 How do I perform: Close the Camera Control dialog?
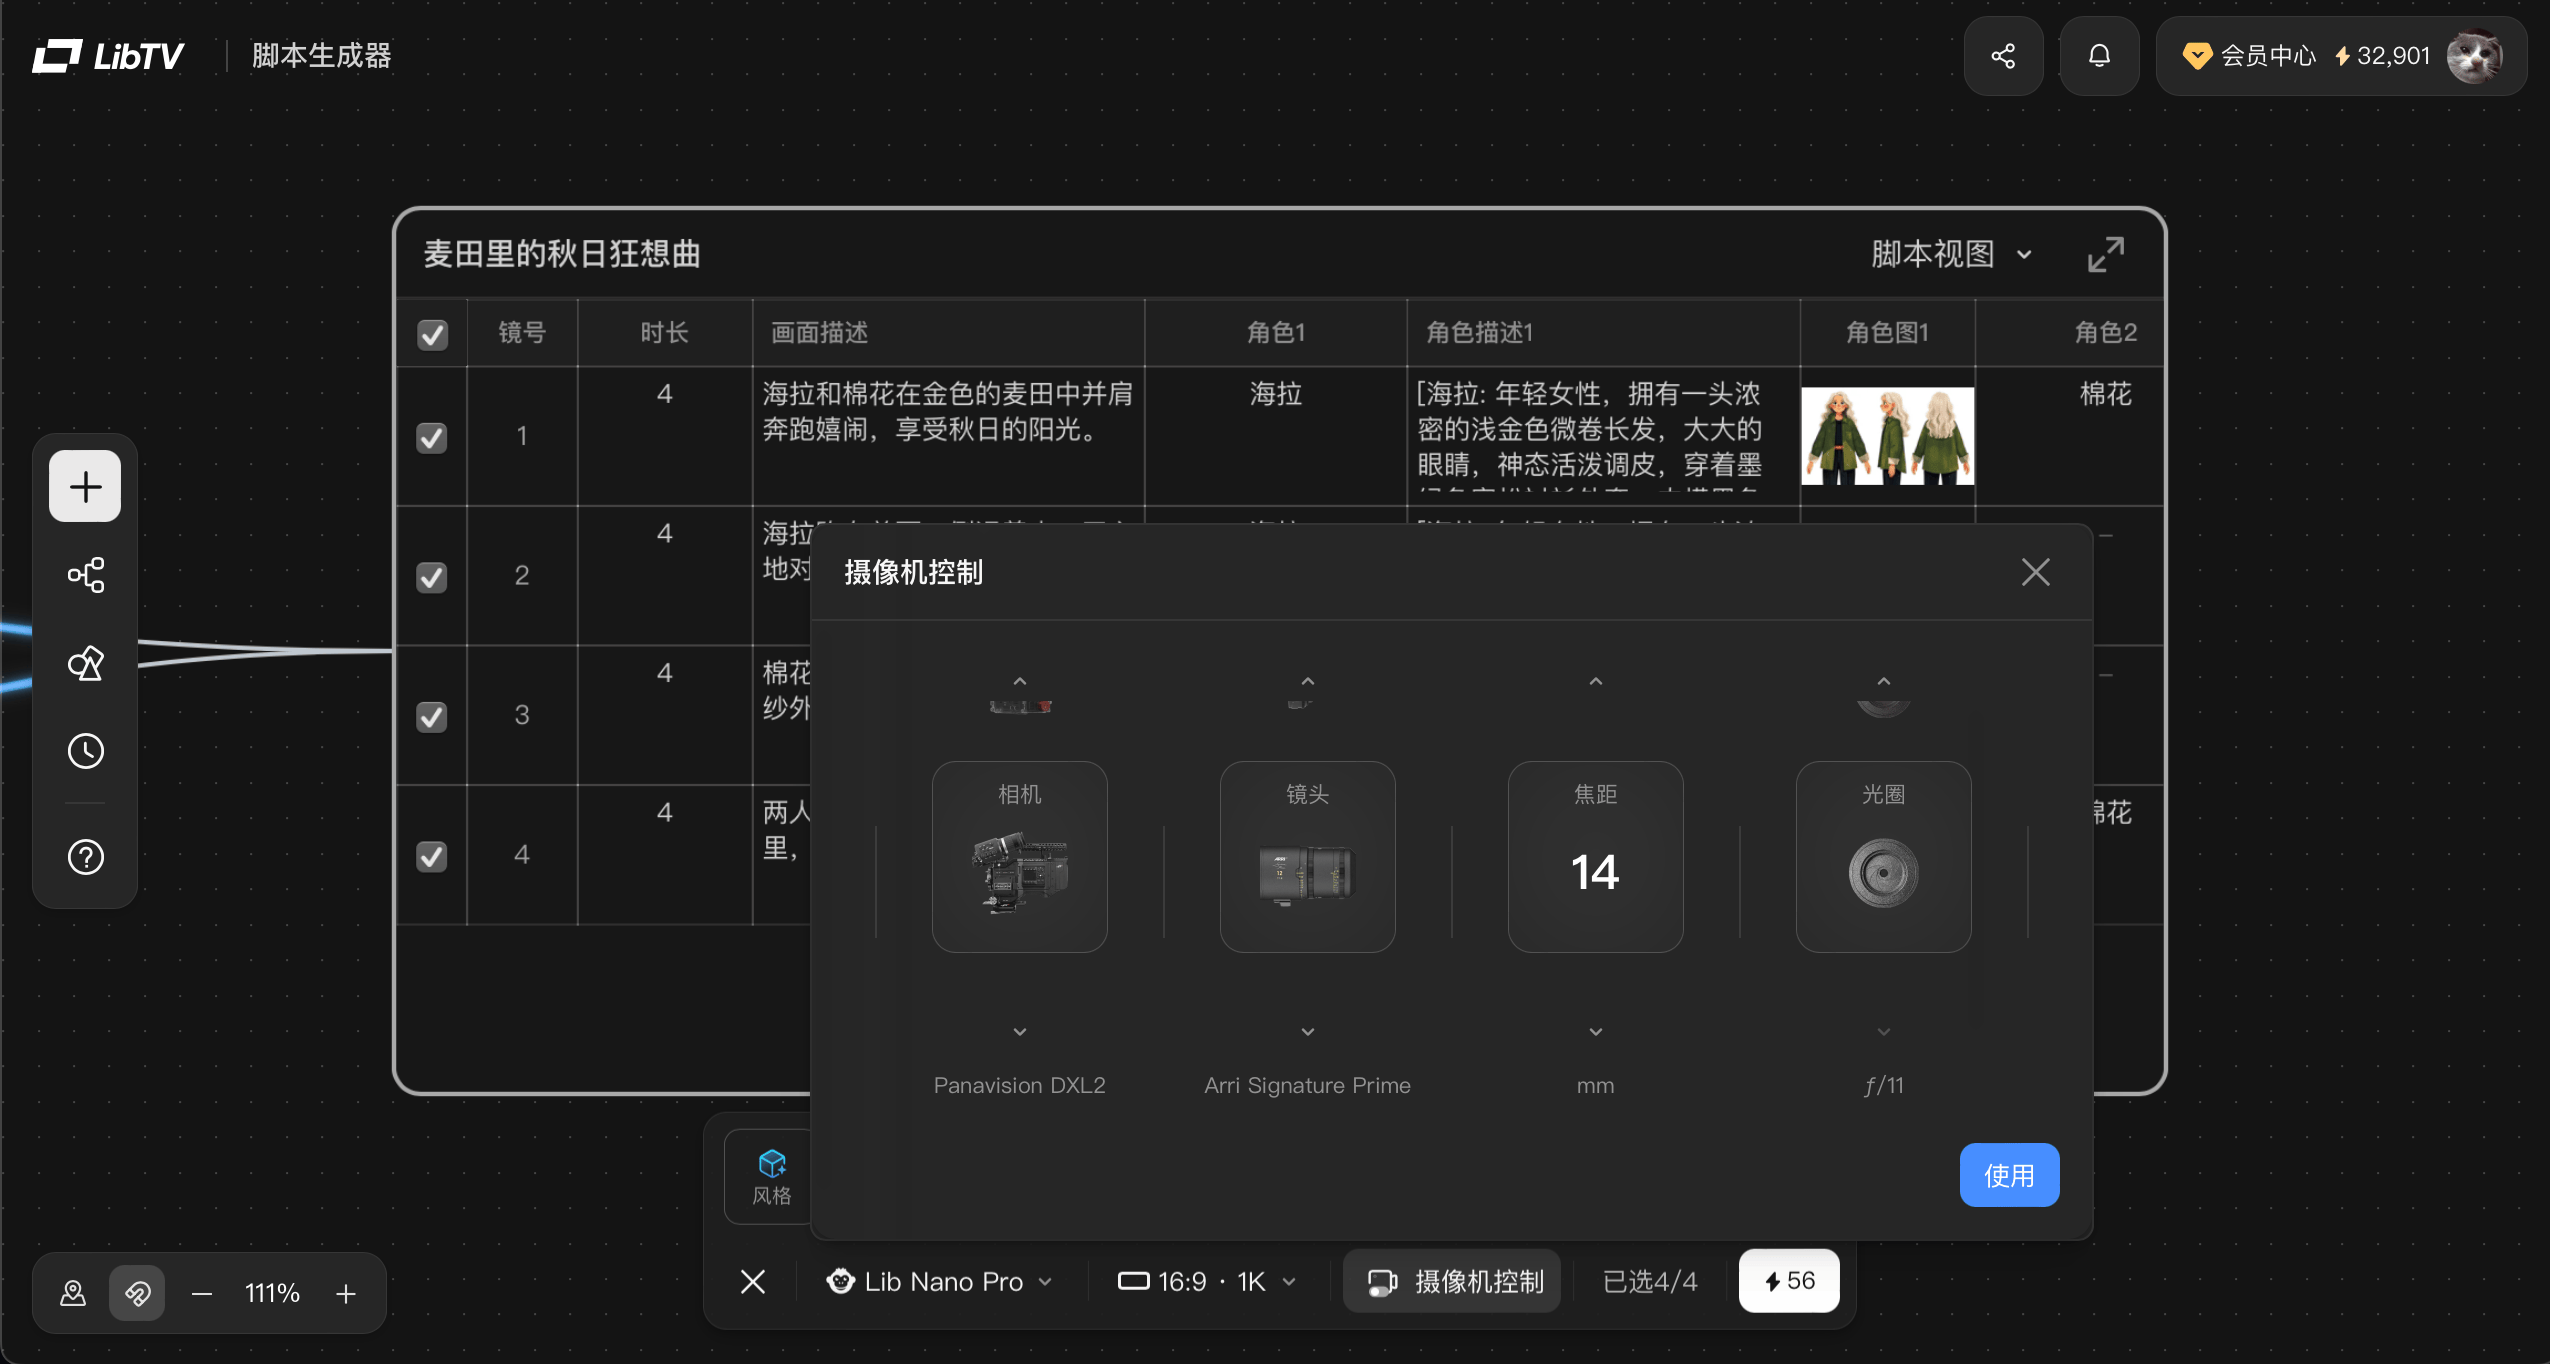click(2036, 572)
